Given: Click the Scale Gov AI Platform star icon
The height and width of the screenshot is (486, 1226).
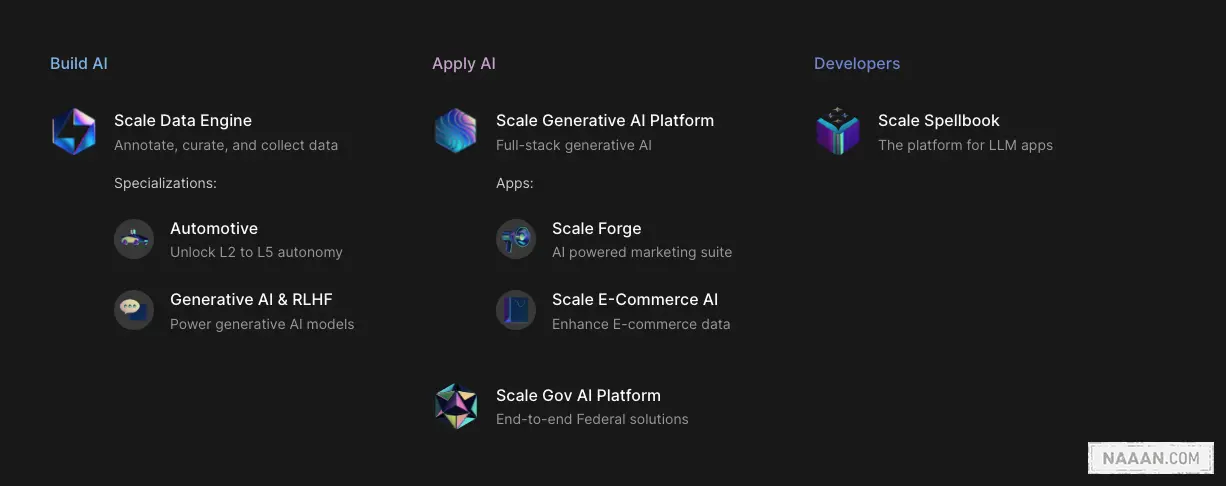Looking at the screenshot, I should (x=456, y=406).
